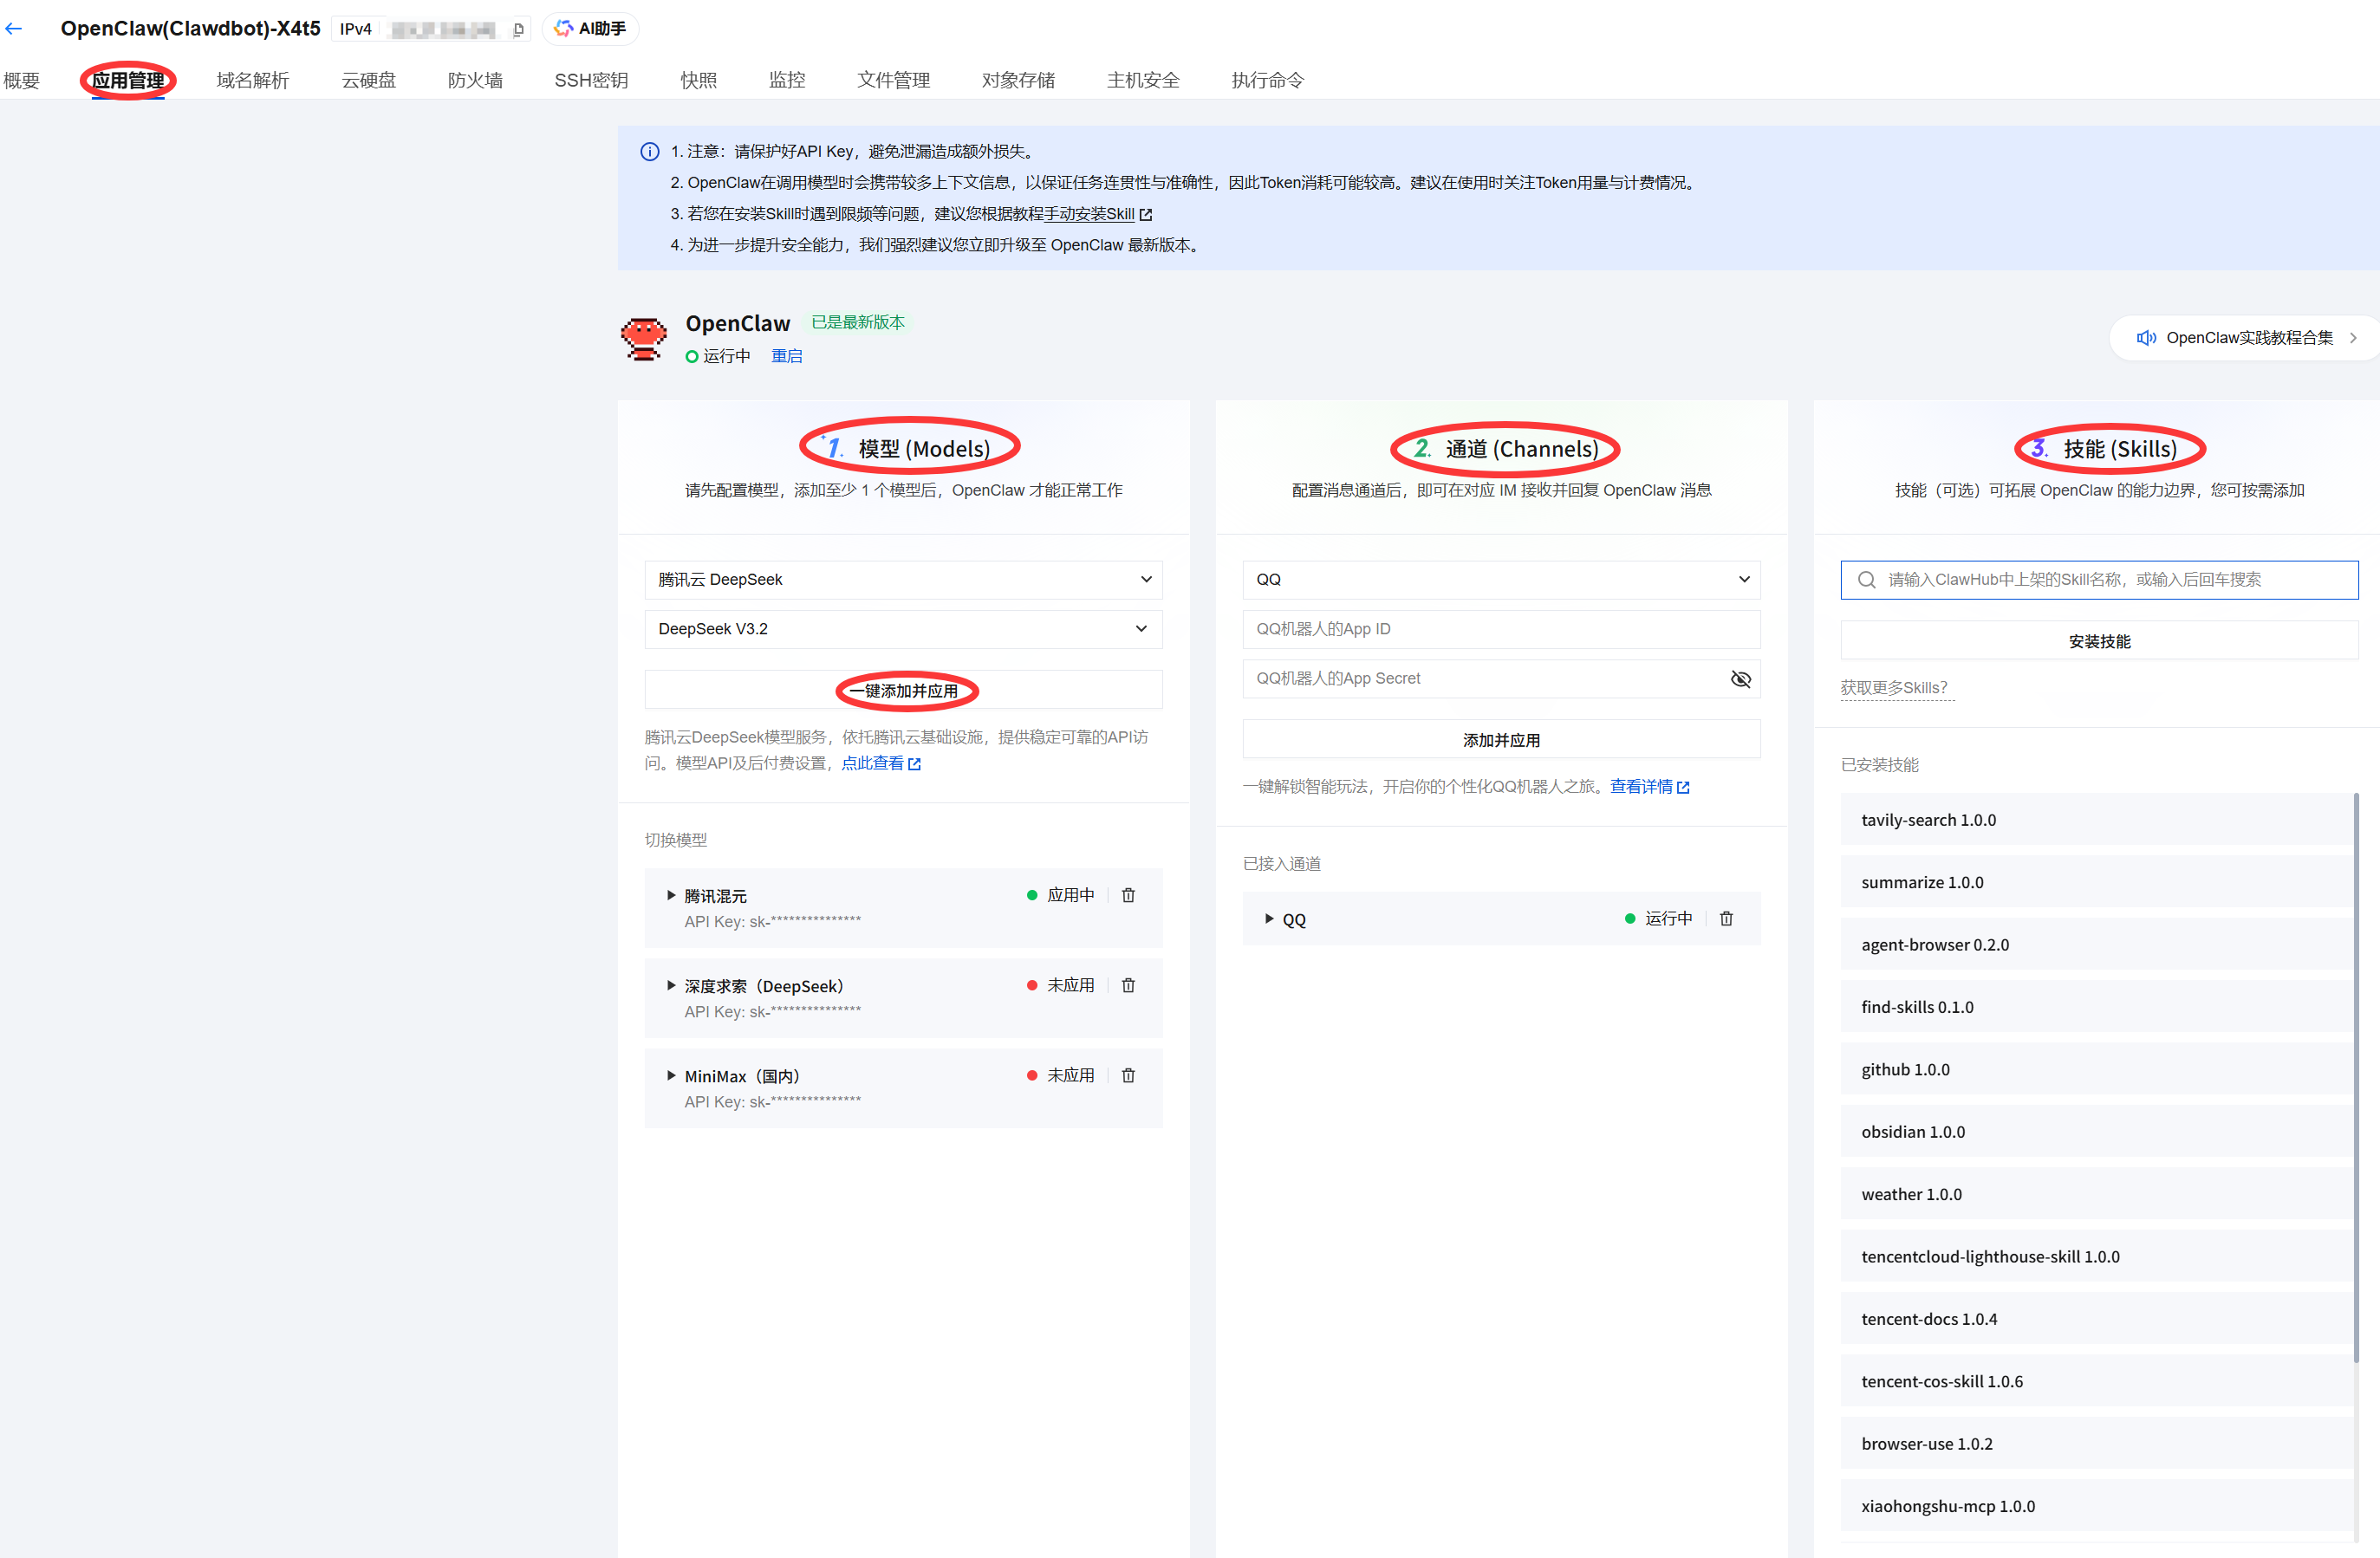Delete the MiniMax（国内） model

(1128, 1075)
